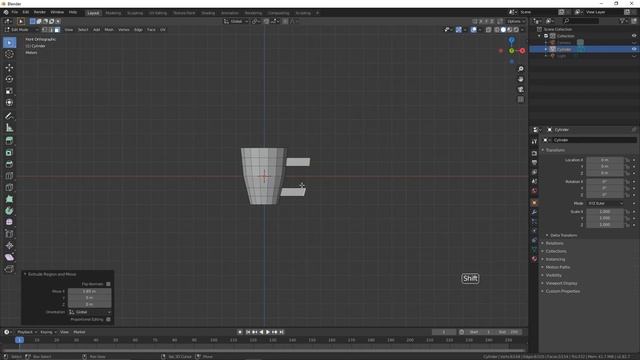Screen dimensions: 640x360
Task: Toggle the camera view icon
Action: tap(520, 89)
